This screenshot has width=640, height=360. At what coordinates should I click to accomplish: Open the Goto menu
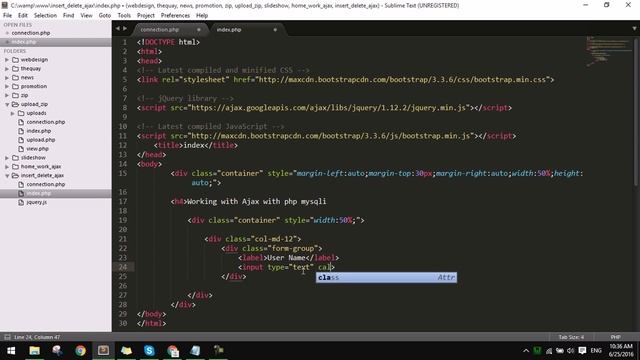[x=105, y=15]
